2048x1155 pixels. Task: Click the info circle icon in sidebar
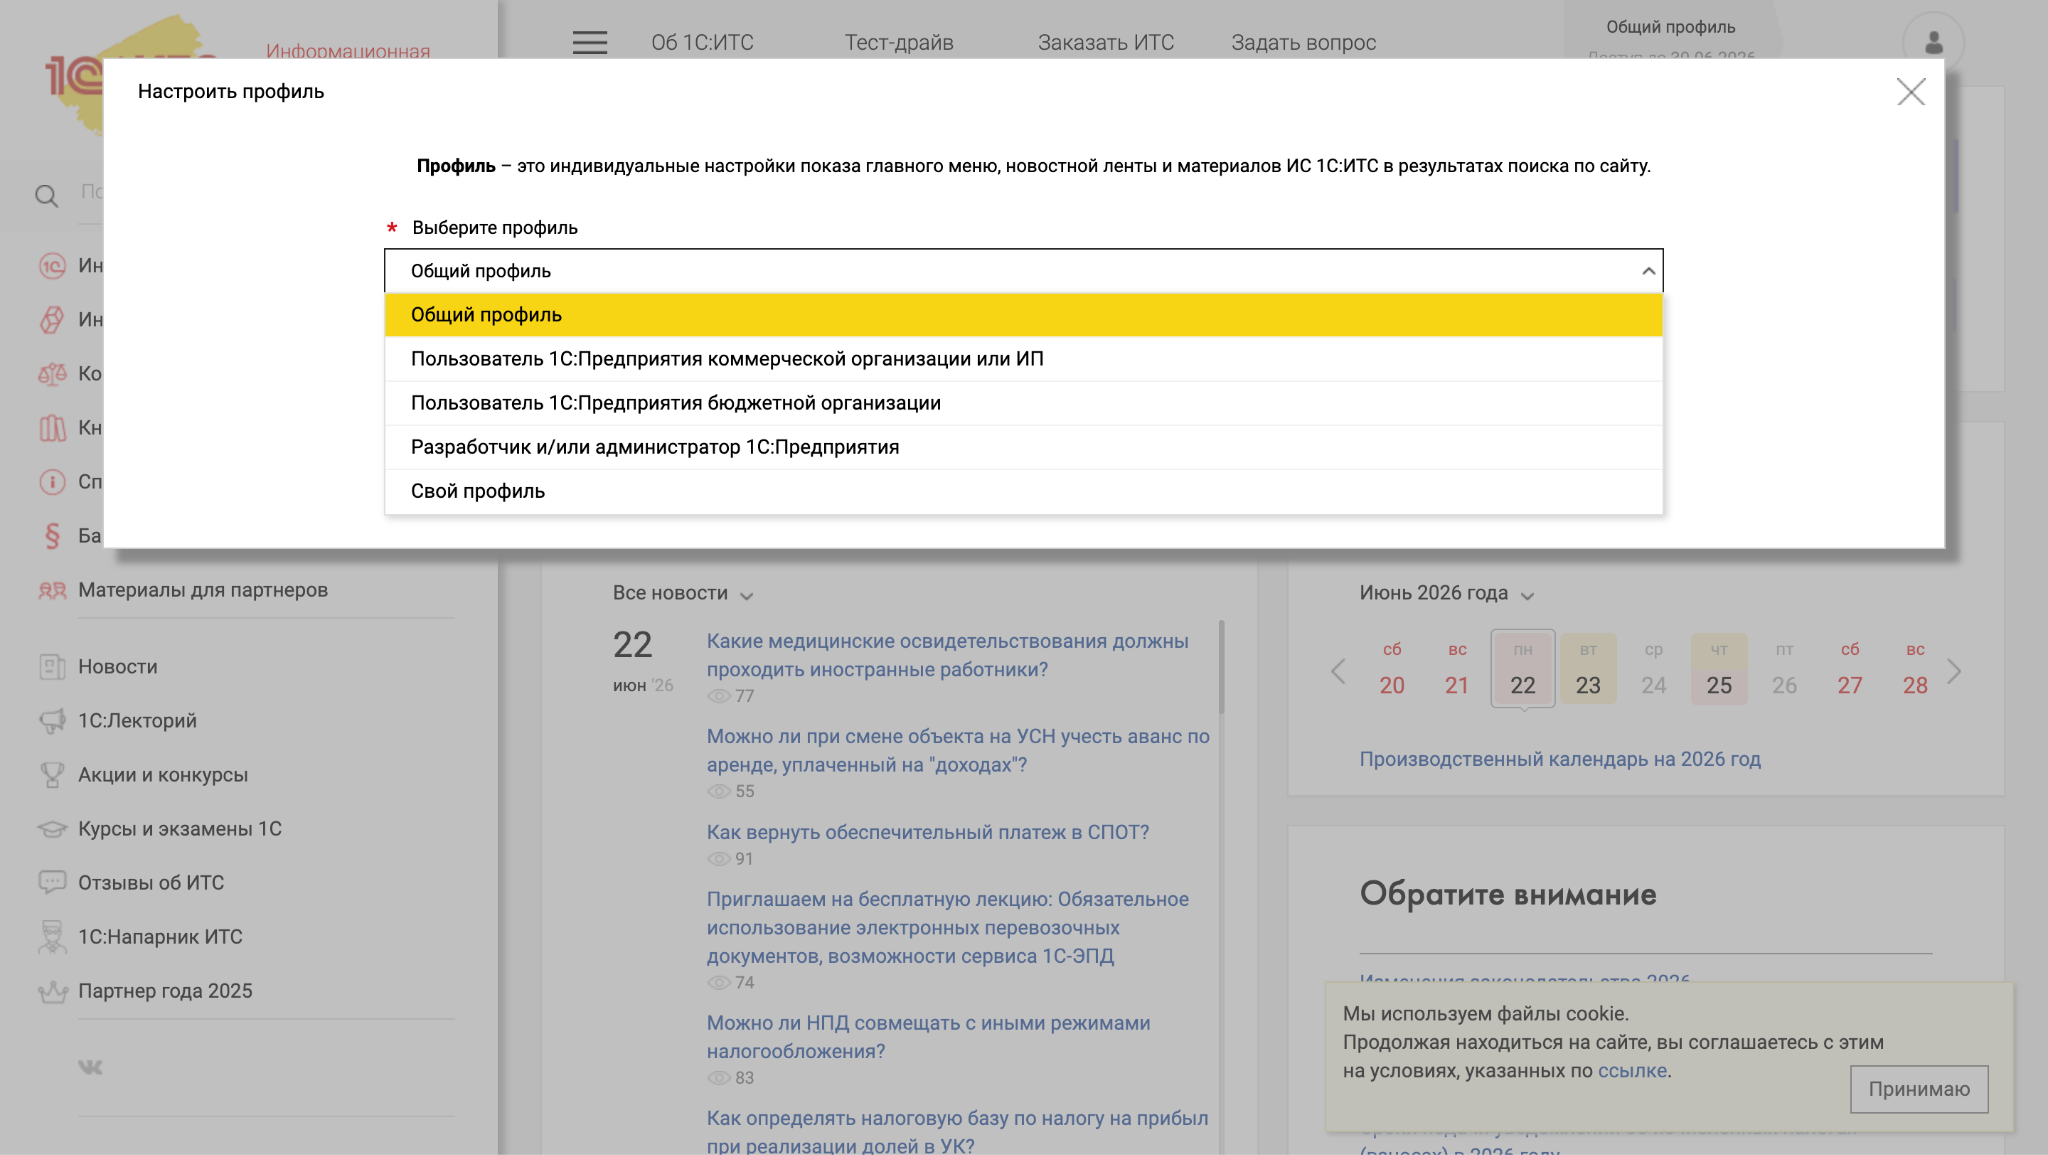pos(52,482)
